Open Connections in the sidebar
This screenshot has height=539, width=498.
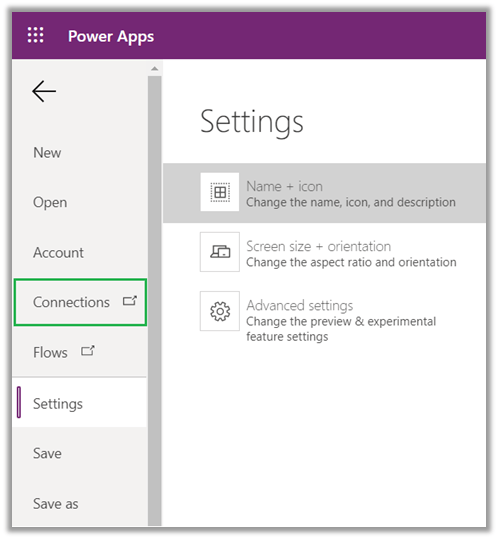tap(80, 302)
